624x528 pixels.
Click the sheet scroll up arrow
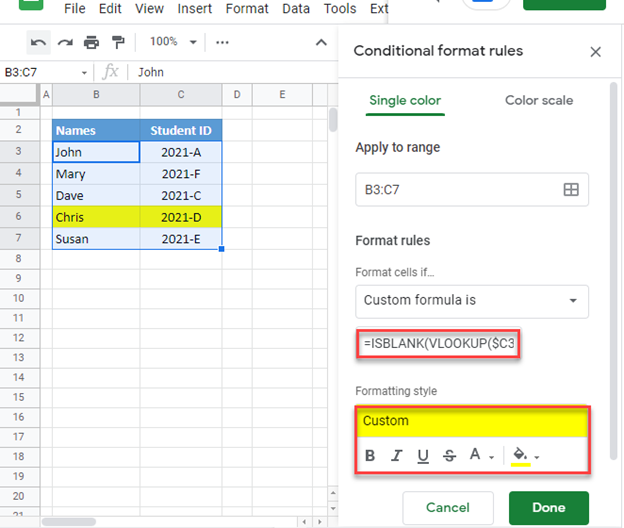[x=333, y=493]
